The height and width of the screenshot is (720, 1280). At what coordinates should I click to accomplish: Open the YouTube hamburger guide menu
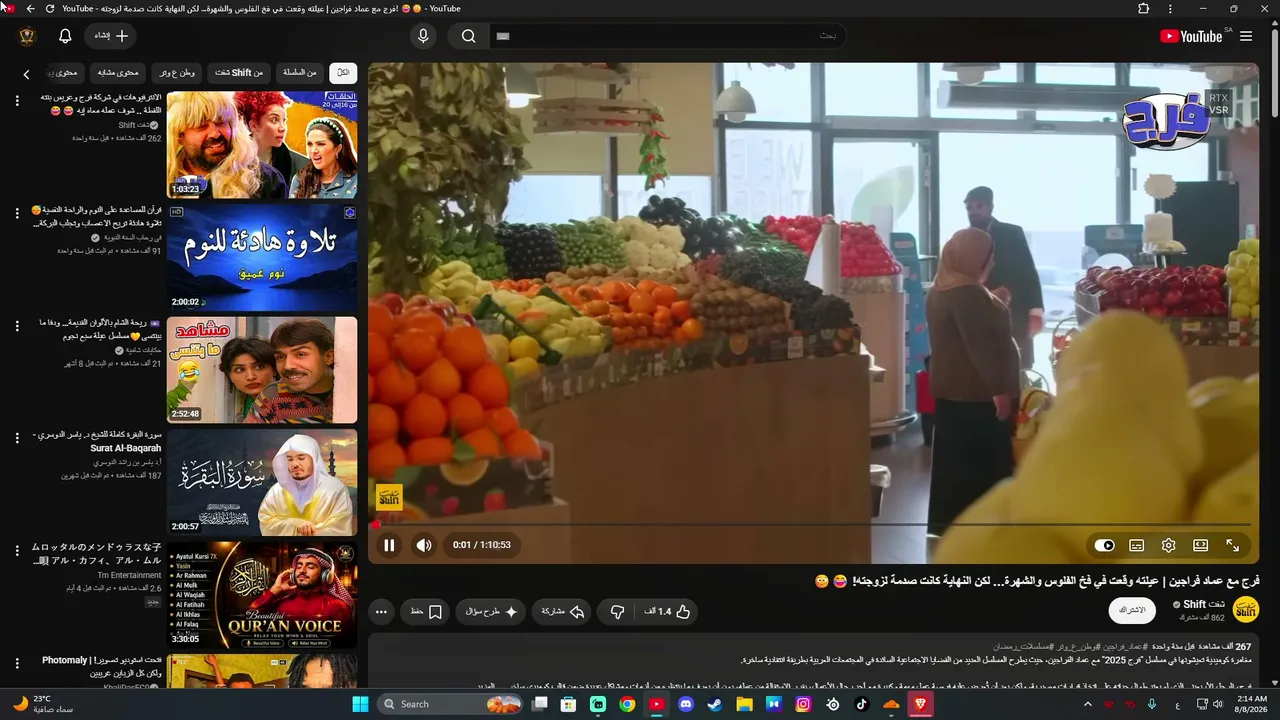[1246, 36]
